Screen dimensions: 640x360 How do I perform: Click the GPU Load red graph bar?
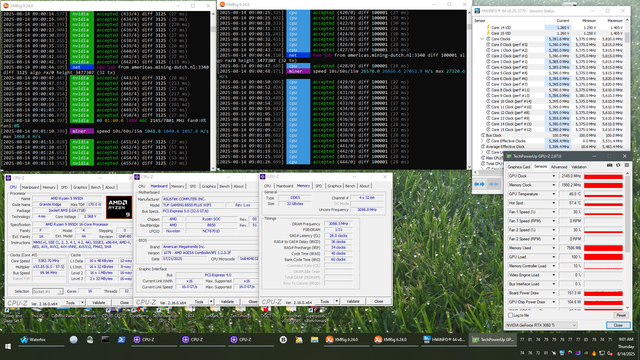[603, 257]
